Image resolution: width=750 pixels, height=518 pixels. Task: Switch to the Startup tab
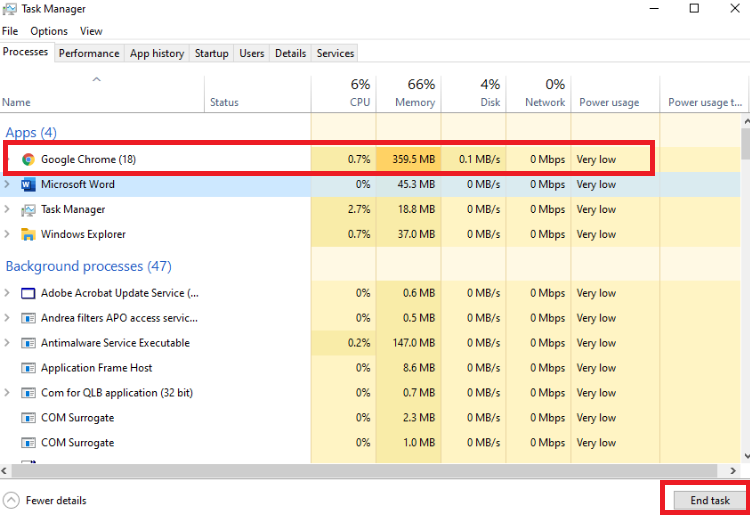(x=211, y=53)
